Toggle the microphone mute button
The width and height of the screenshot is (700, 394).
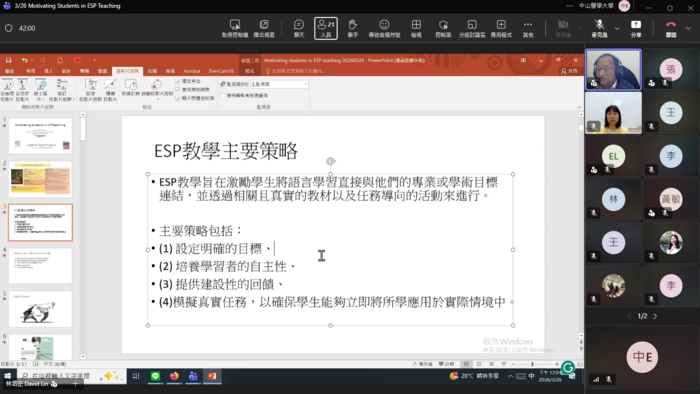(599, 28)
